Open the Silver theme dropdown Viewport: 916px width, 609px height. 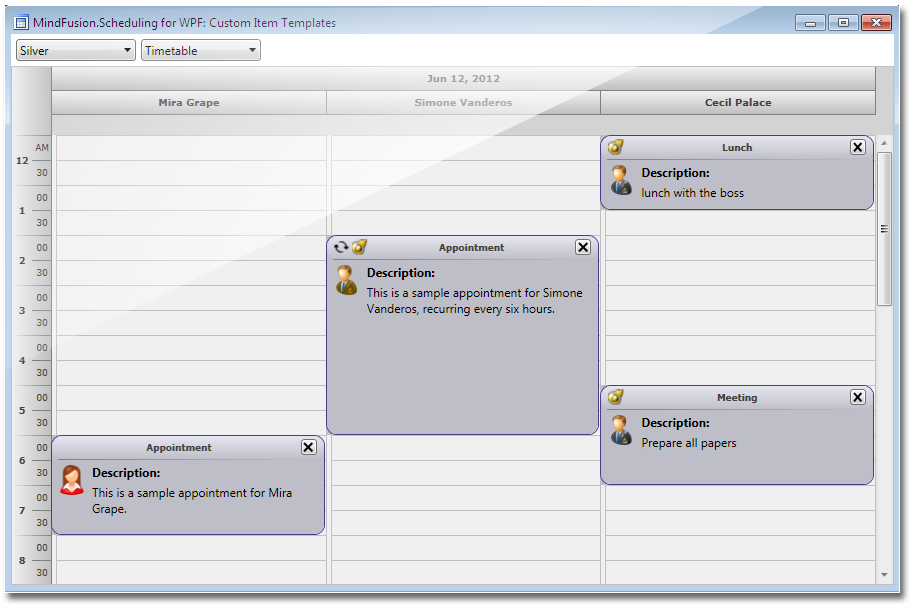click(76, 50)
